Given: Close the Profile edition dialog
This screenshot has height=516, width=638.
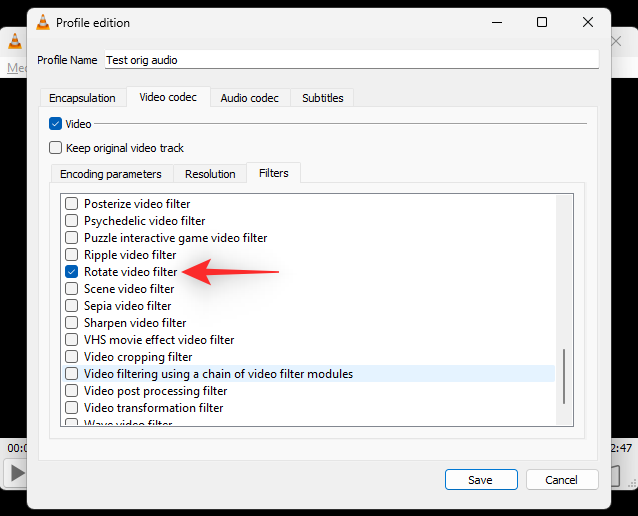Looking at the screenshot, I should click(x=588, y=22).
